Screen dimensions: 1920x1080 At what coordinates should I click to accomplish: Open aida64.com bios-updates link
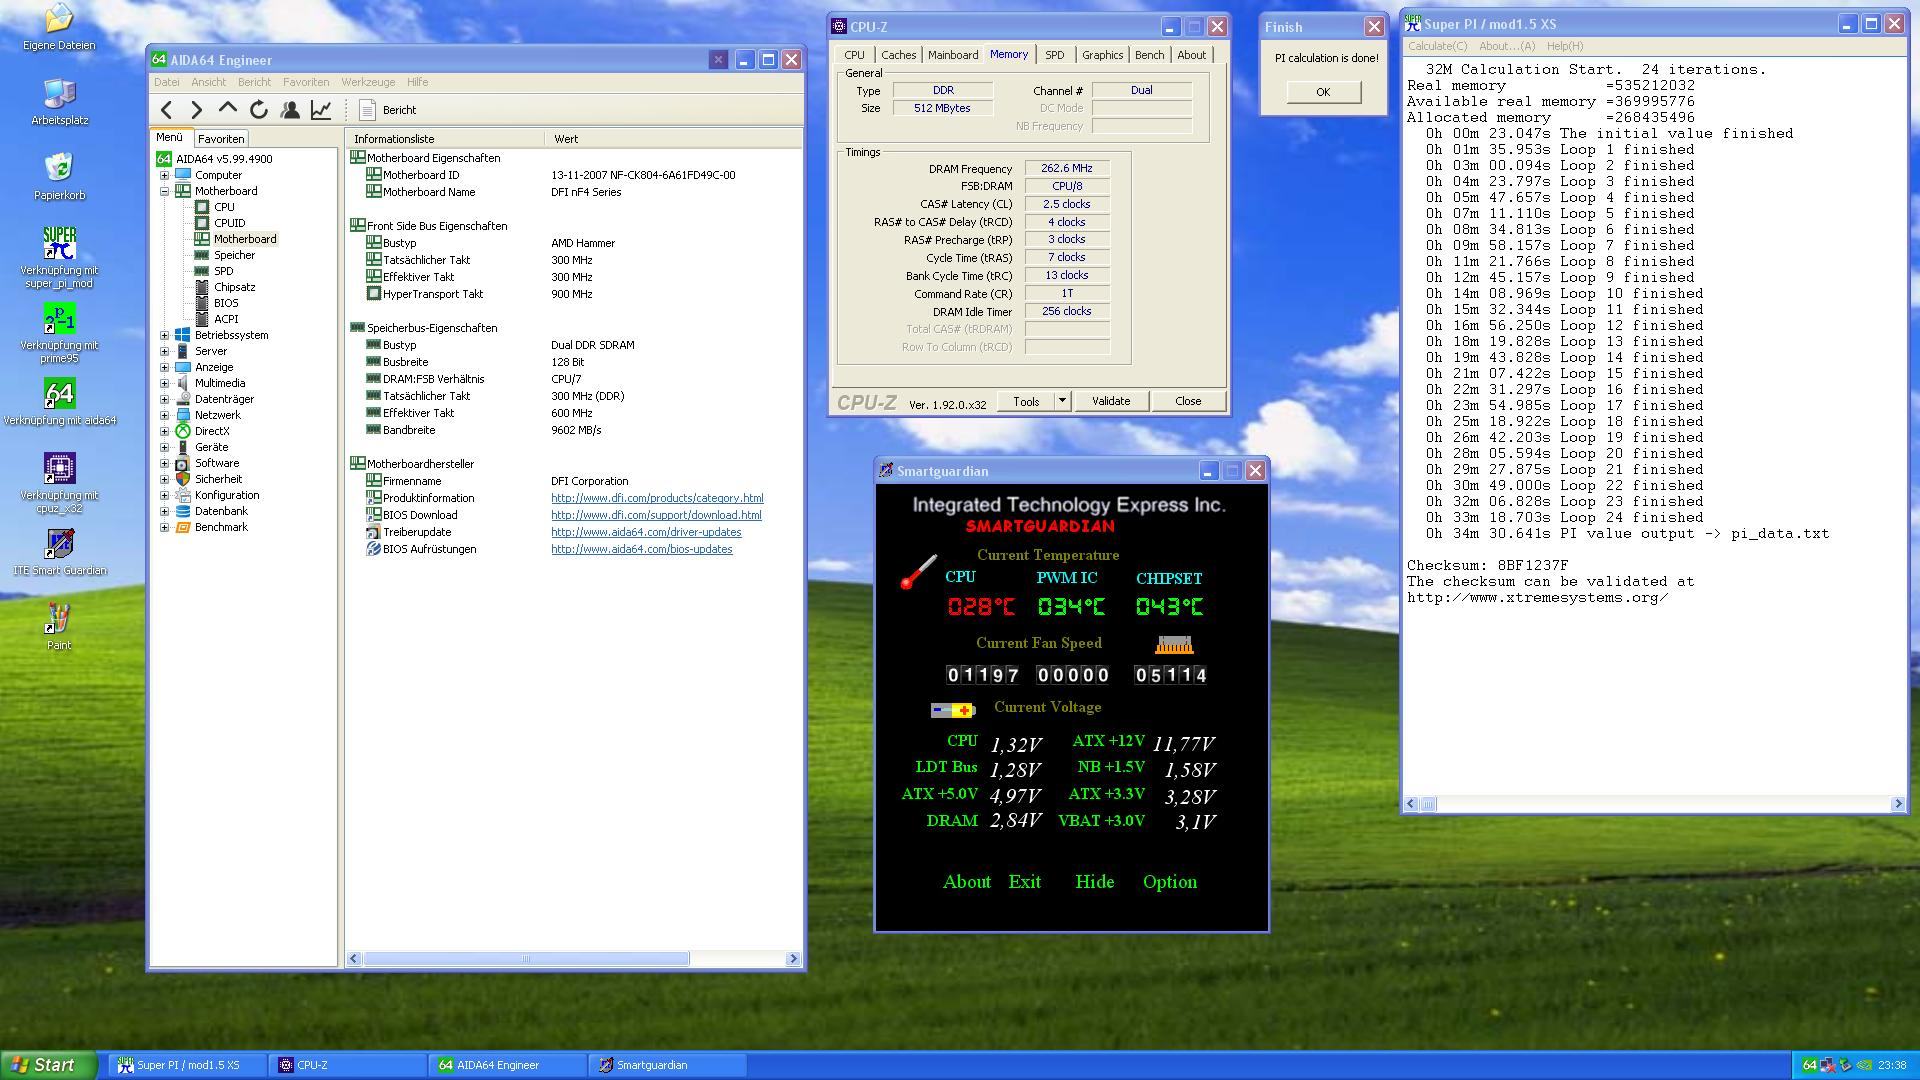coord(641,549)
